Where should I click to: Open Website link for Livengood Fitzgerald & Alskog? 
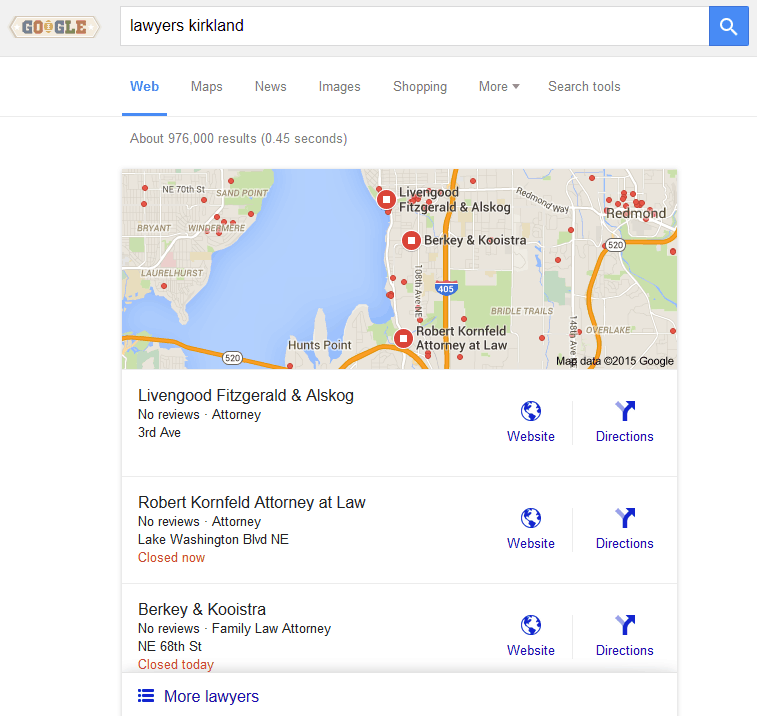tap(531, 436)
